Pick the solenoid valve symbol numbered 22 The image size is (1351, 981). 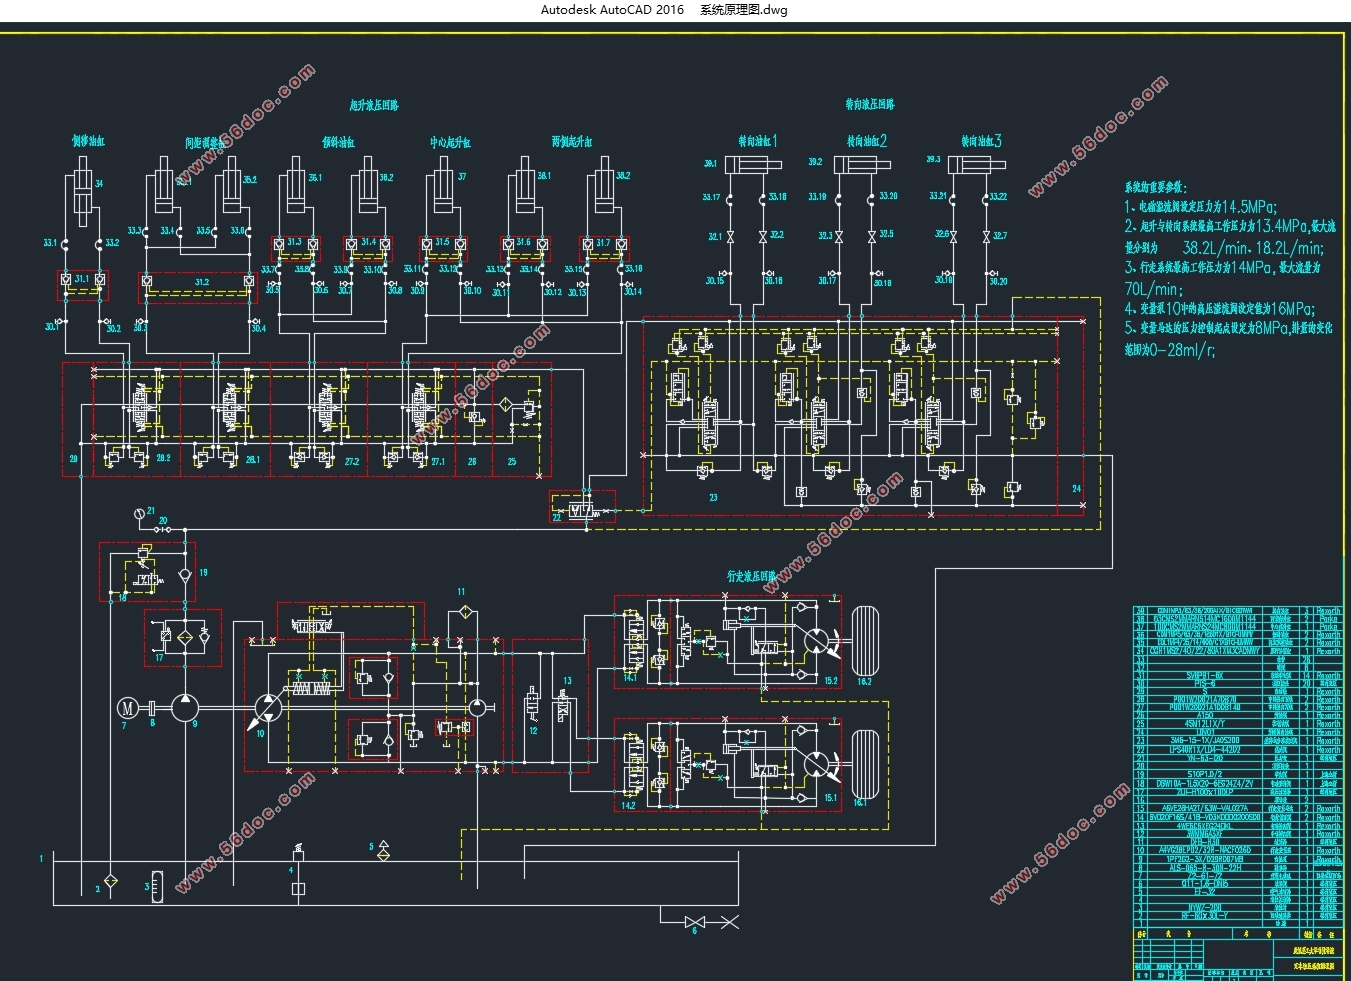583,510
